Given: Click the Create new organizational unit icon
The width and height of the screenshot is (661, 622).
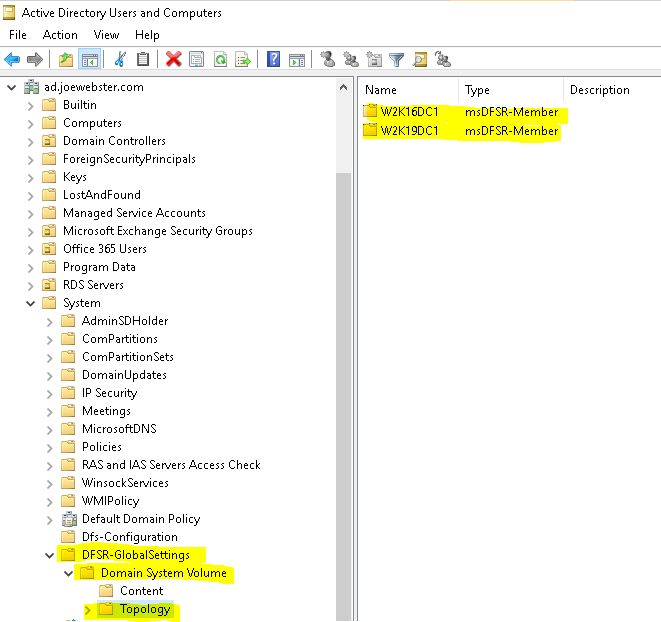Looking at the screenshot, I should click(x=374, y=59).
